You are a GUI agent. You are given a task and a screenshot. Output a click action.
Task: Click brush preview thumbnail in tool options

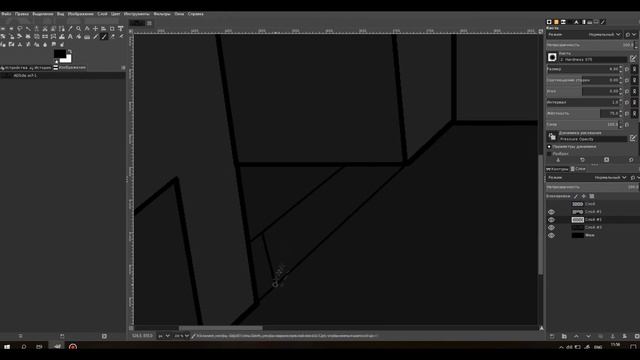[x=552, y=57]
